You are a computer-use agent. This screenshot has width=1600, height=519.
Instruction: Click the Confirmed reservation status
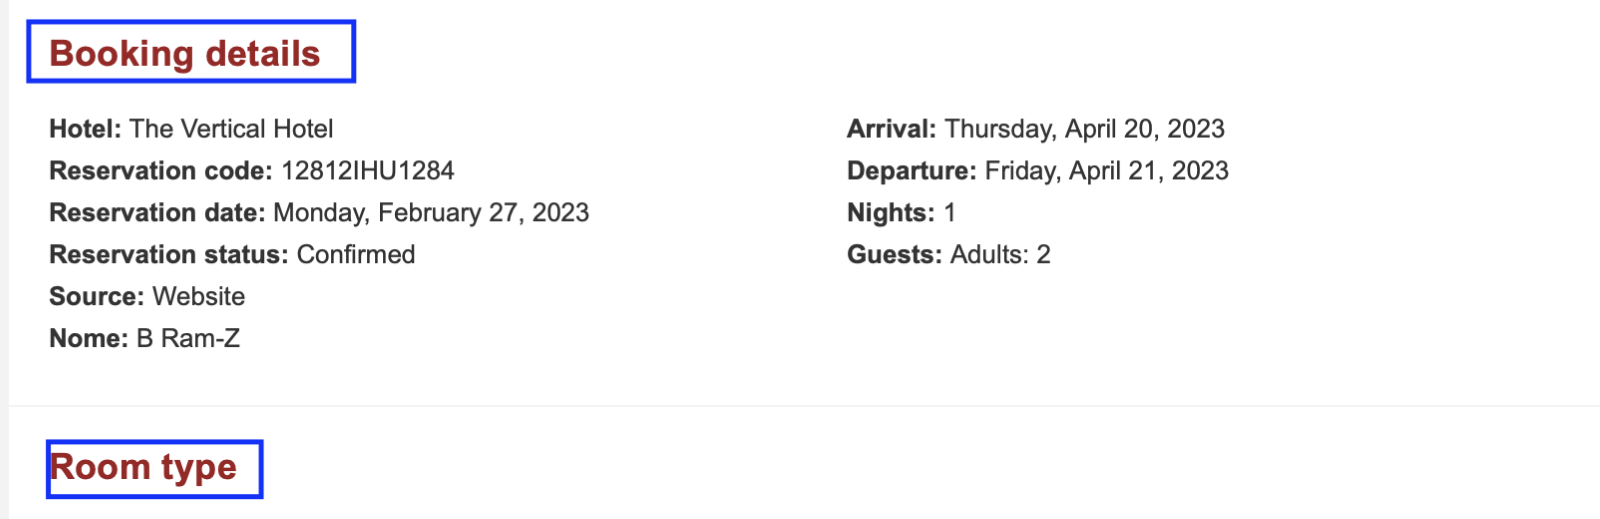356,255
